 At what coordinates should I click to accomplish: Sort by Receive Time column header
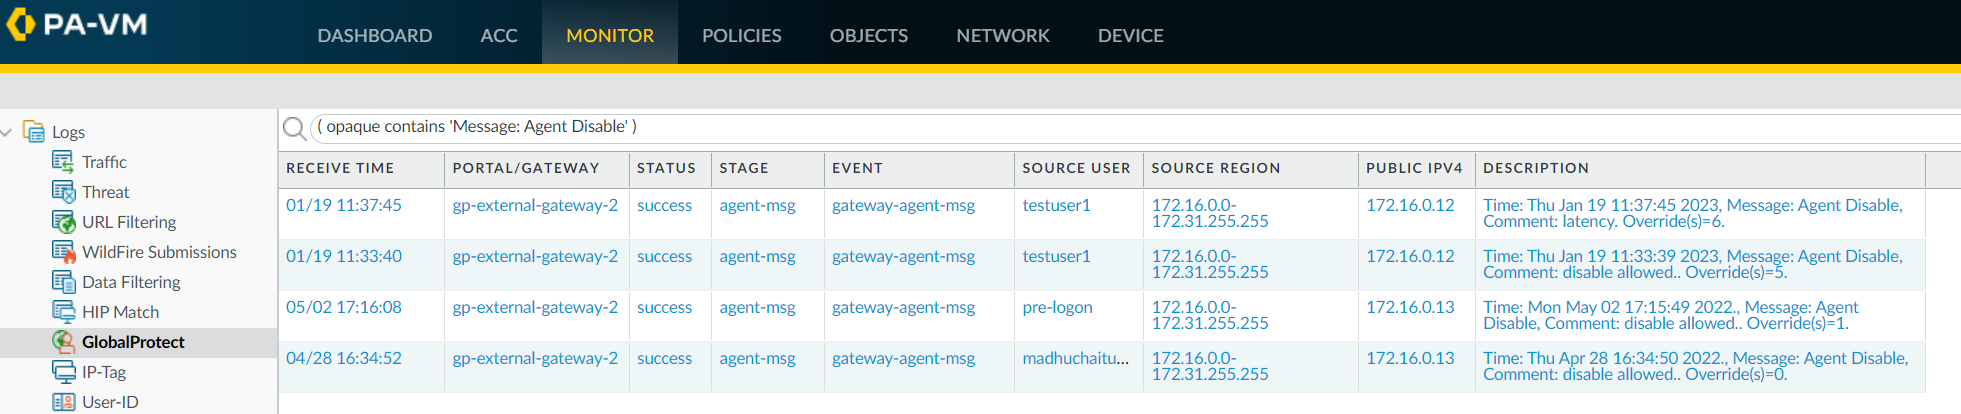340,168
